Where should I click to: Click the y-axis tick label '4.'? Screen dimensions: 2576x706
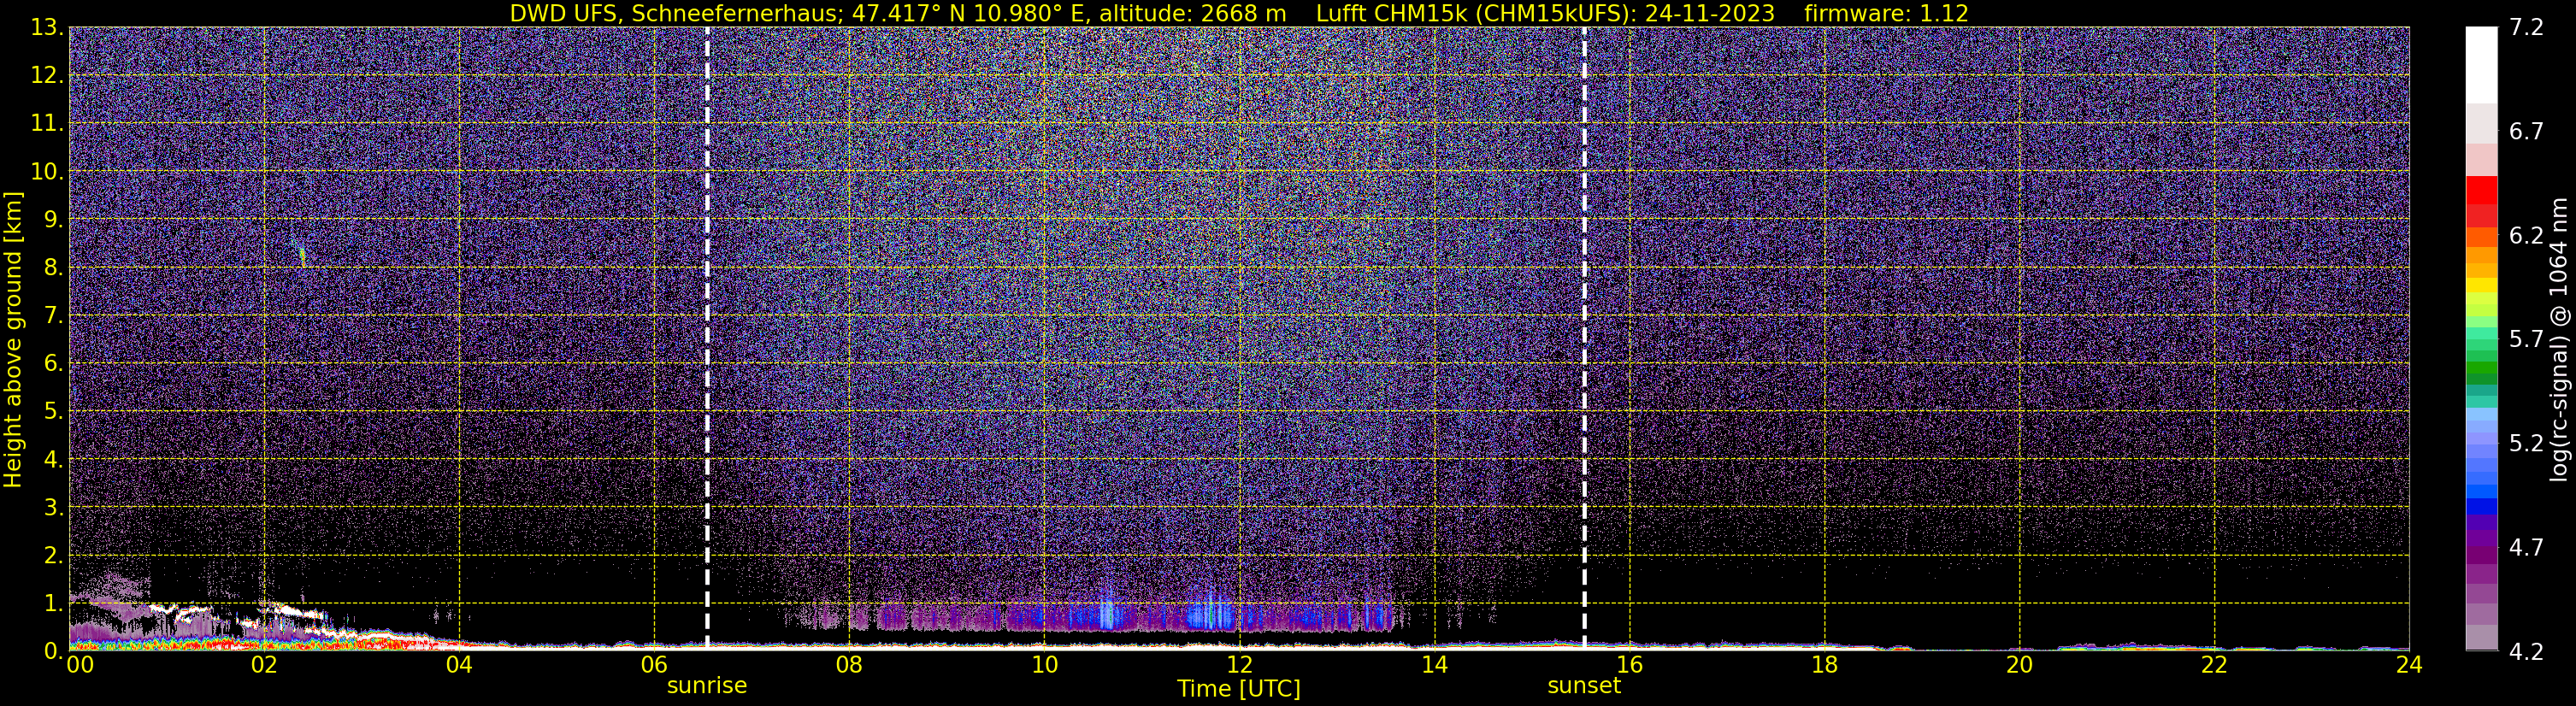point(54,459)
